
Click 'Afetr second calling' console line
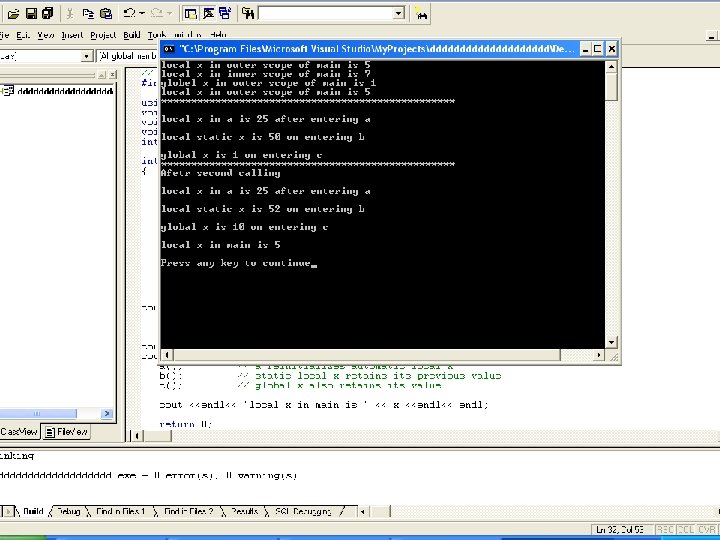pos(220,173)
